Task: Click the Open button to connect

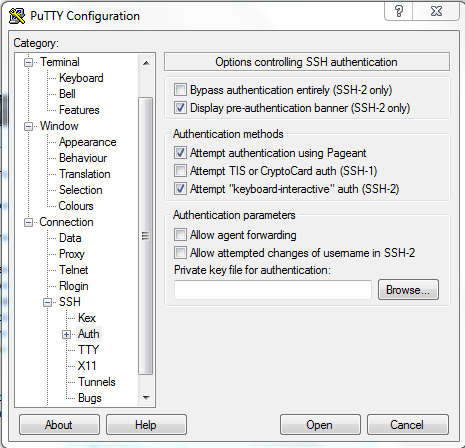Action: [x=320, y=425]
